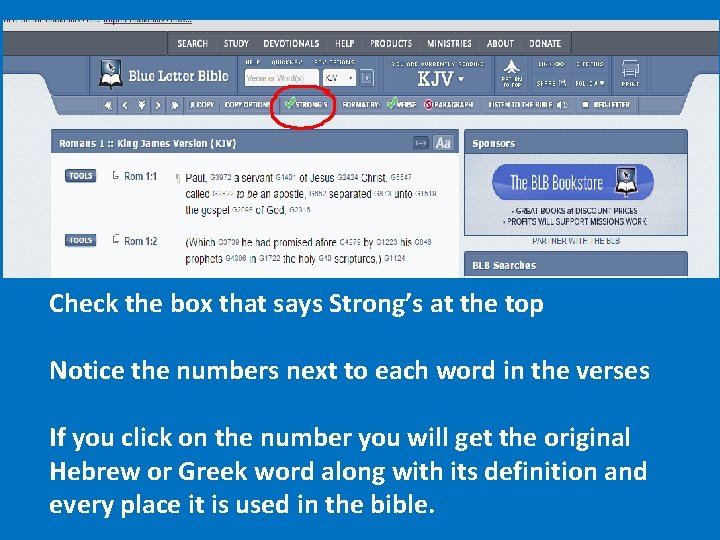Click the speaker icon for Listen to the Bible
720x540 pixels.
tap(562, 105)
